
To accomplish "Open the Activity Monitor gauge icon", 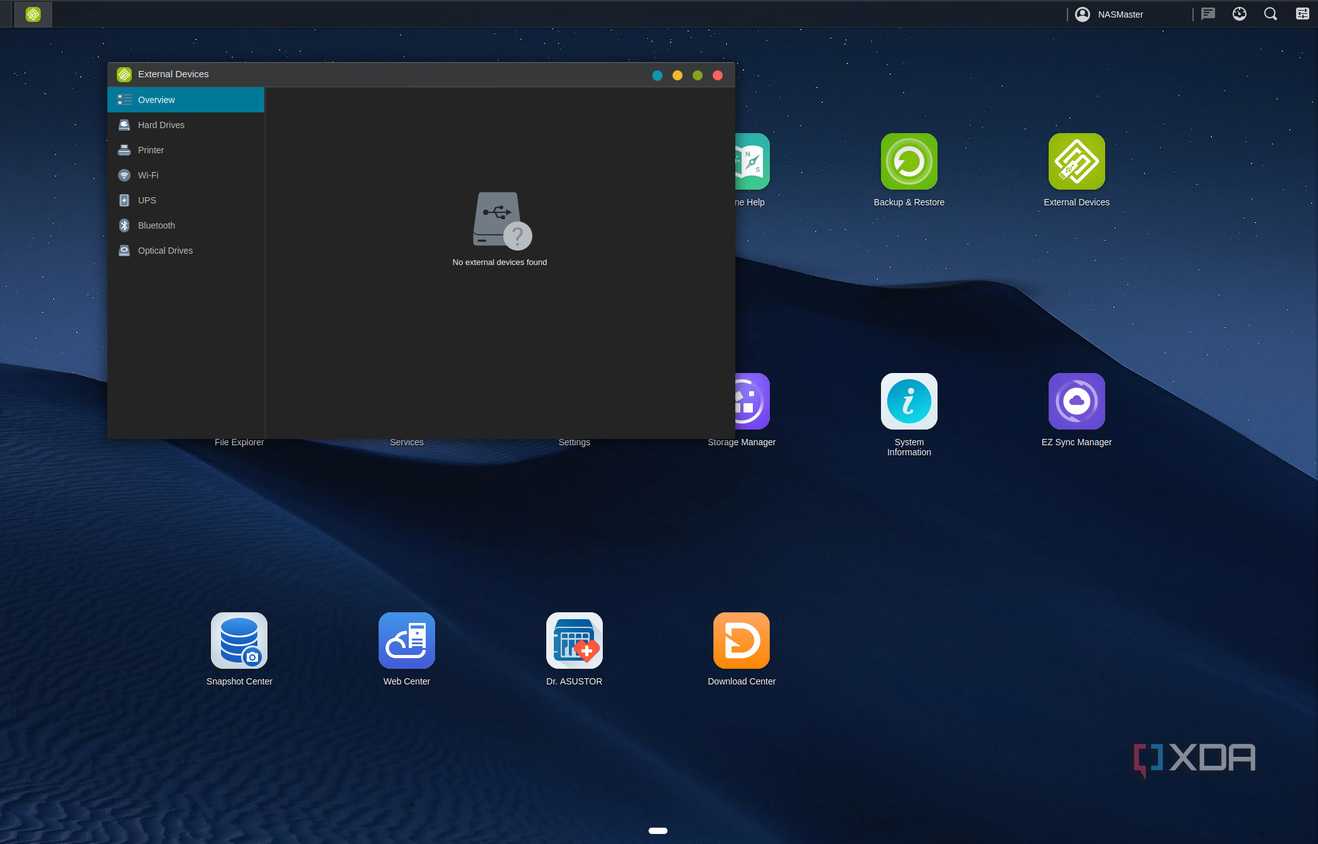I will tap(1239, 14).
